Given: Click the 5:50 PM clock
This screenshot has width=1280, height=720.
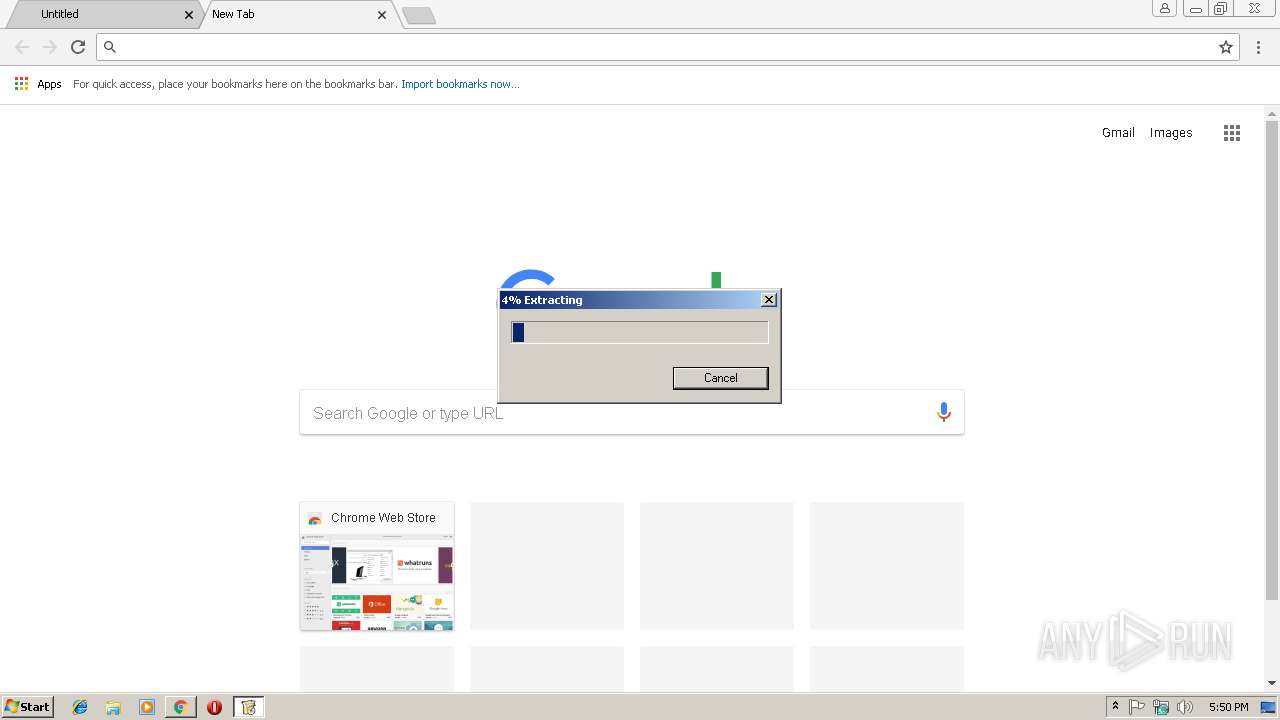Looking at the screenshot, I should coord(1228,707).
